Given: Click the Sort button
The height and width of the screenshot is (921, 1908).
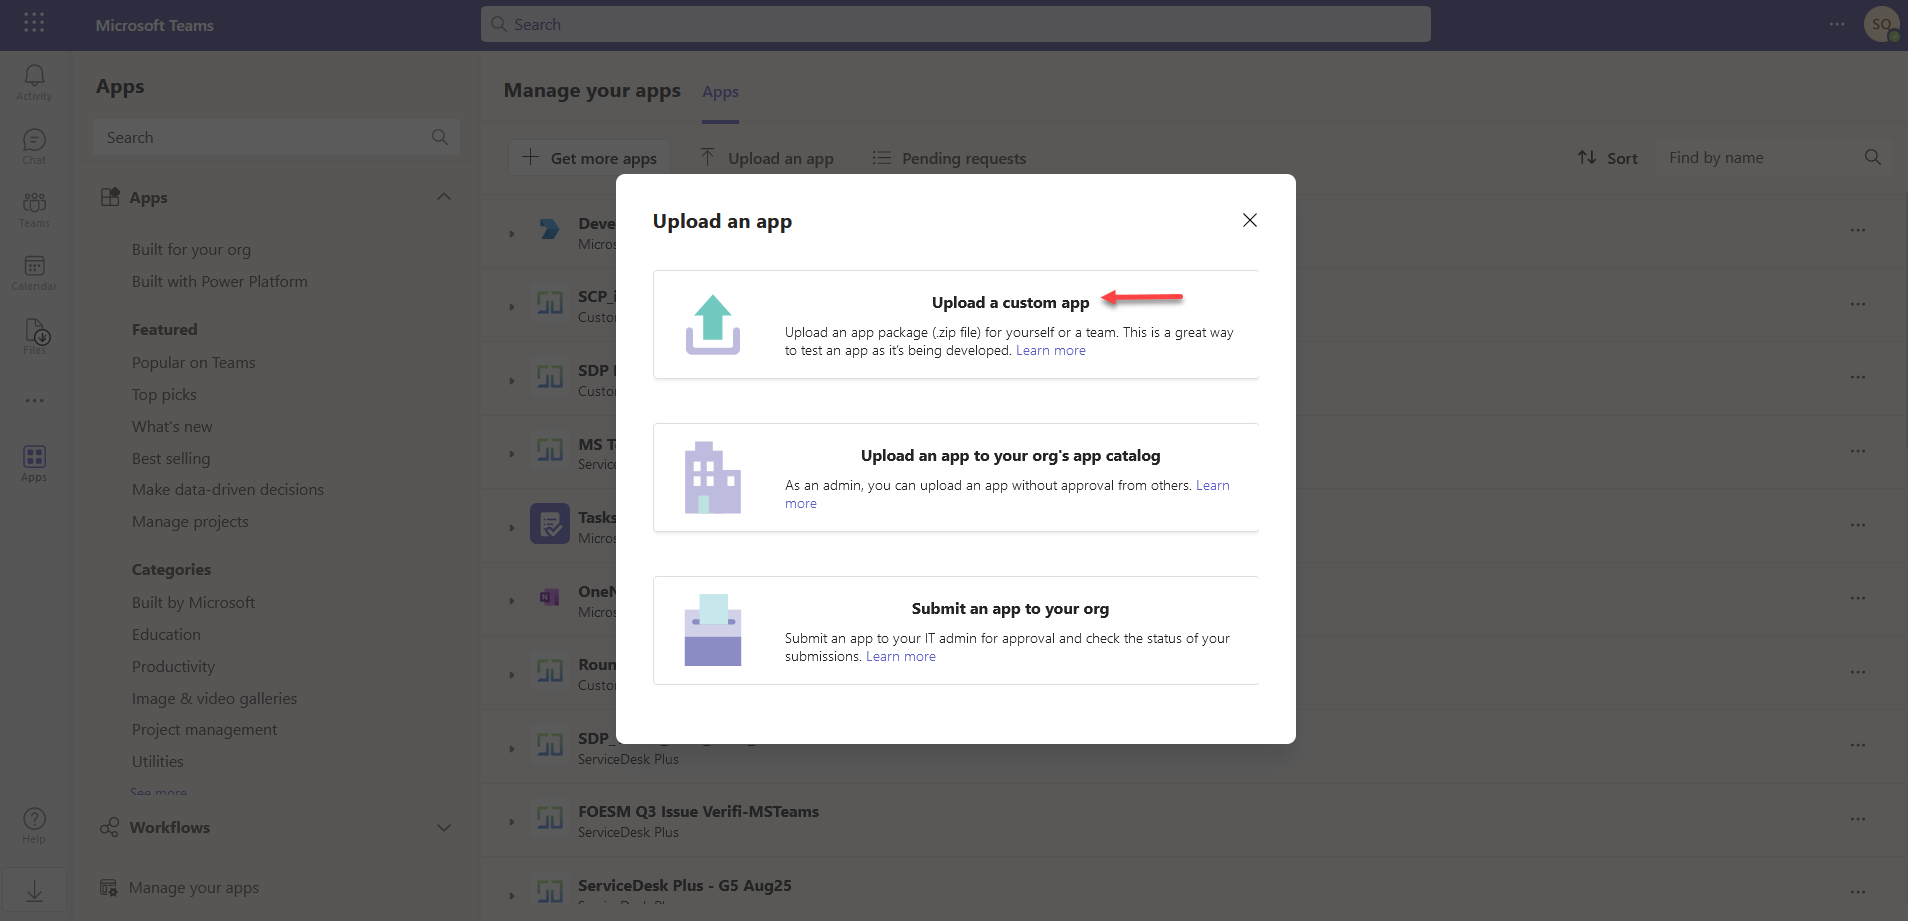Looking at the screenshot, I should click(1607, 158).
